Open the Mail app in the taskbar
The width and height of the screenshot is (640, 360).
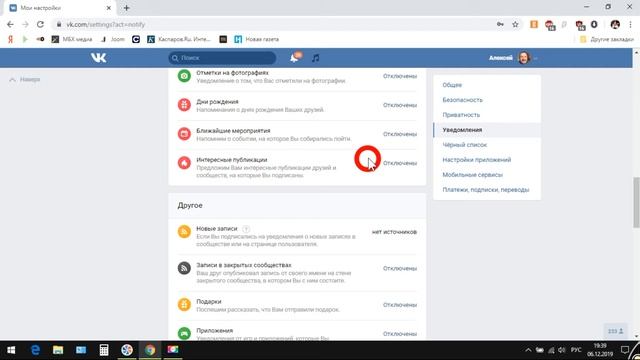click(81, 350)
